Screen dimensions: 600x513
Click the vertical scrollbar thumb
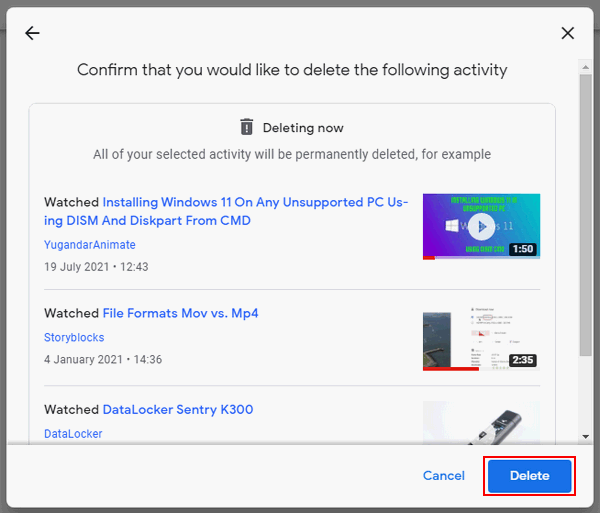(x=586, y=215)
